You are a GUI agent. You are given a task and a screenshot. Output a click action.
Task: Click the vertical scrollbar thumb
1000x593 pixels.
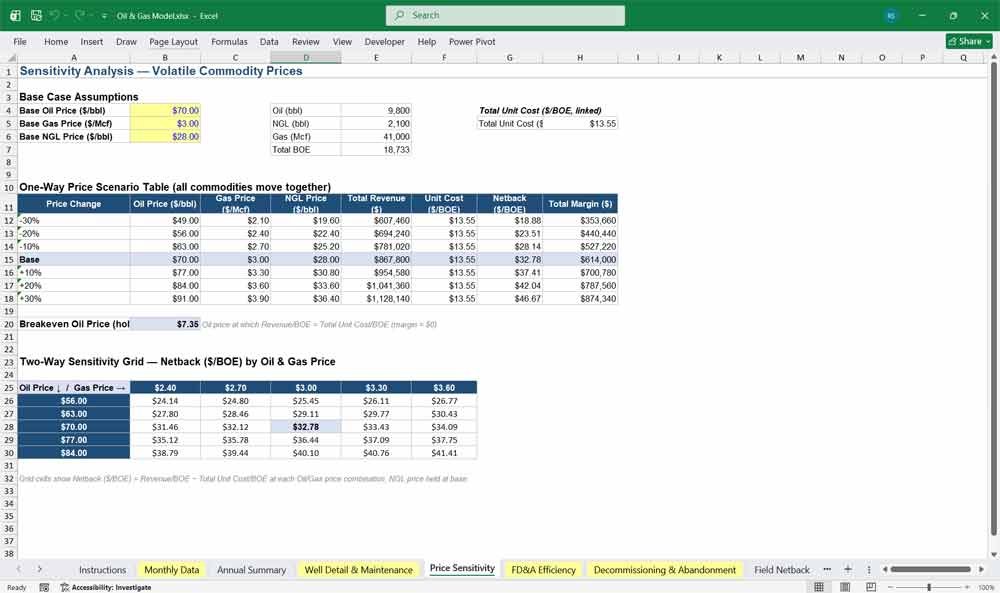tap(994, 298)
